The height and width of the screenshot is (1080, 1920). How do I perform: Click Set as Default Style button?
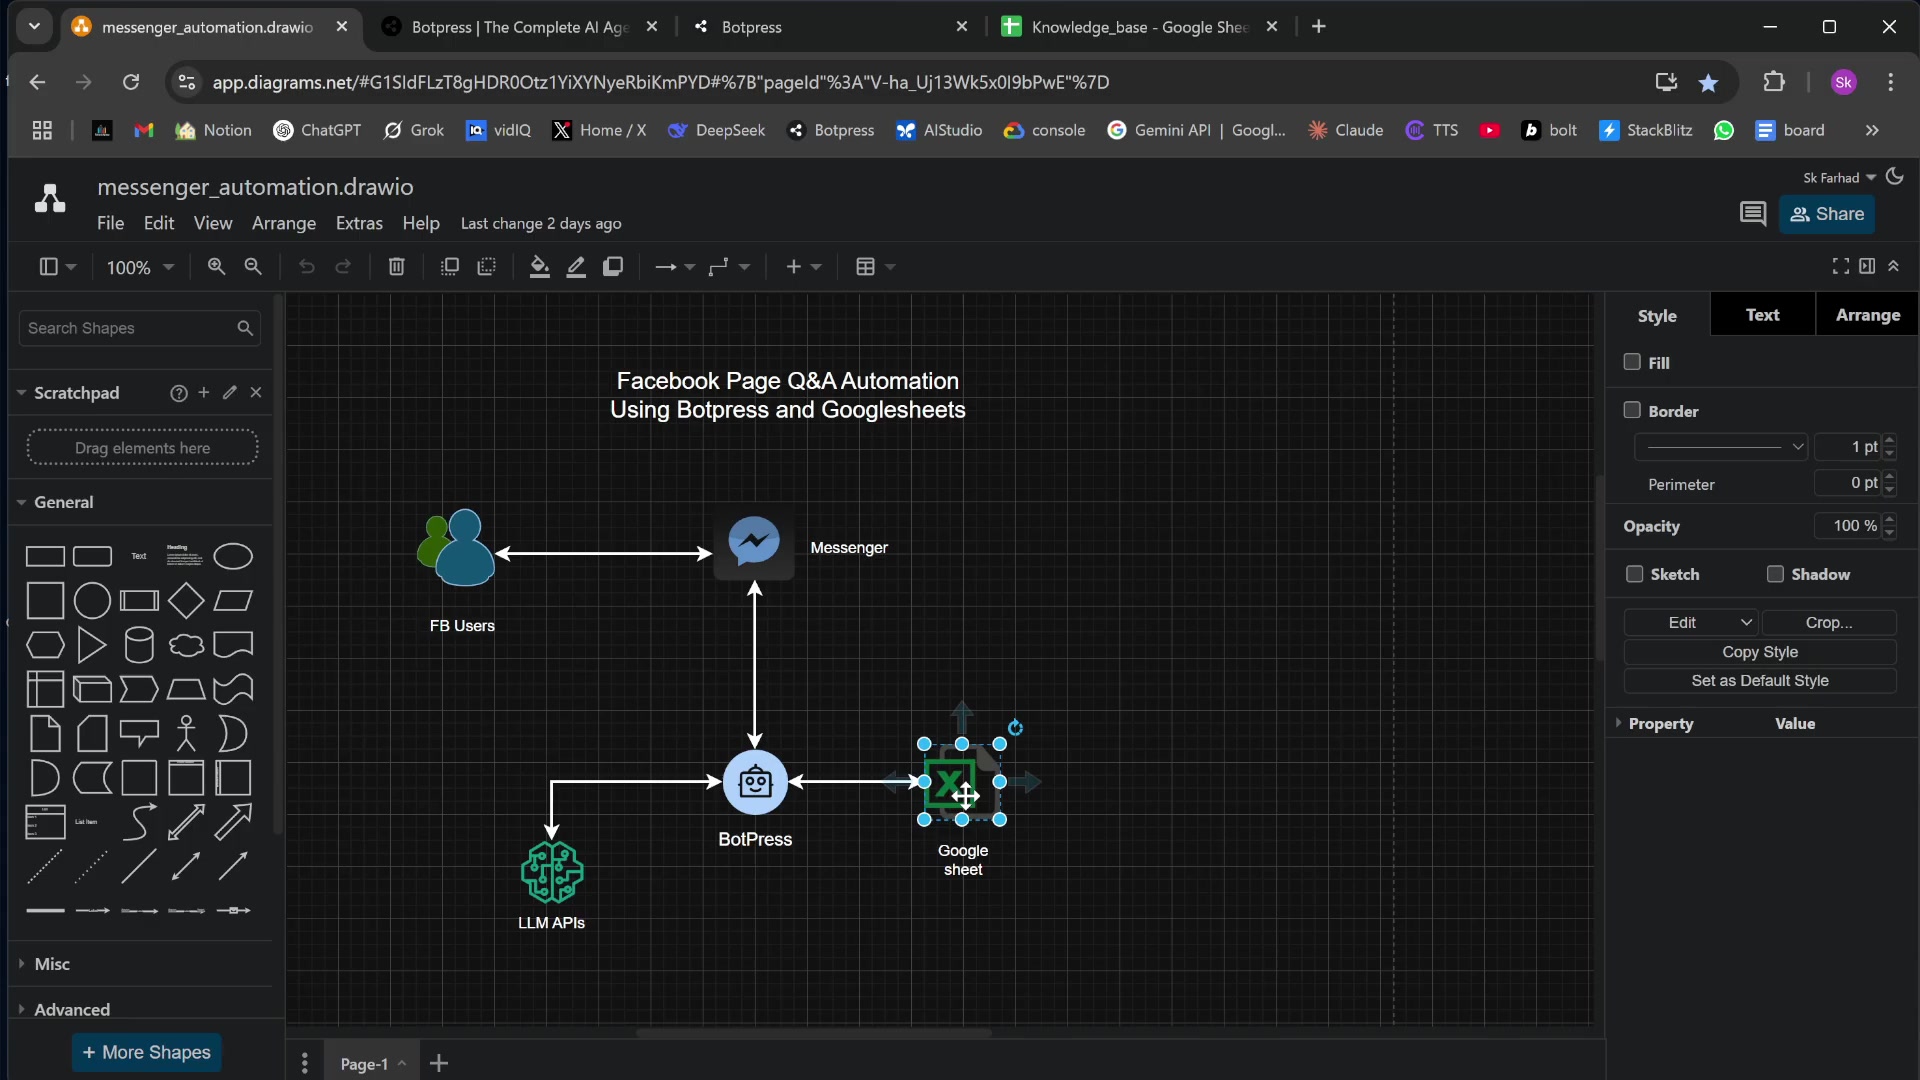point(1760,681)
